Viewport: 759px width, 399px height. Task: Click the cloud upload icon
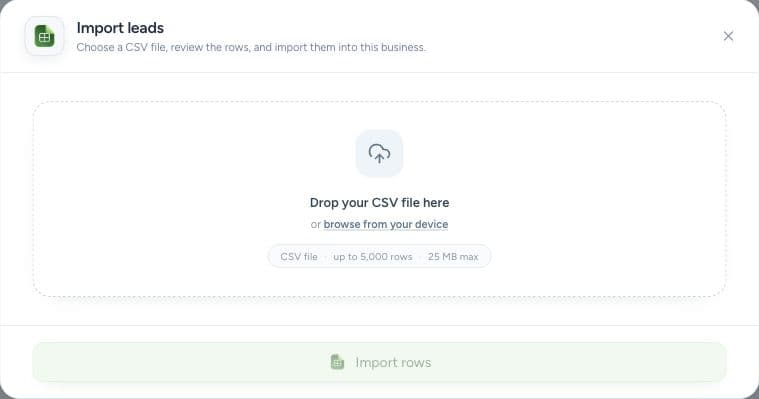click(379, 153)
